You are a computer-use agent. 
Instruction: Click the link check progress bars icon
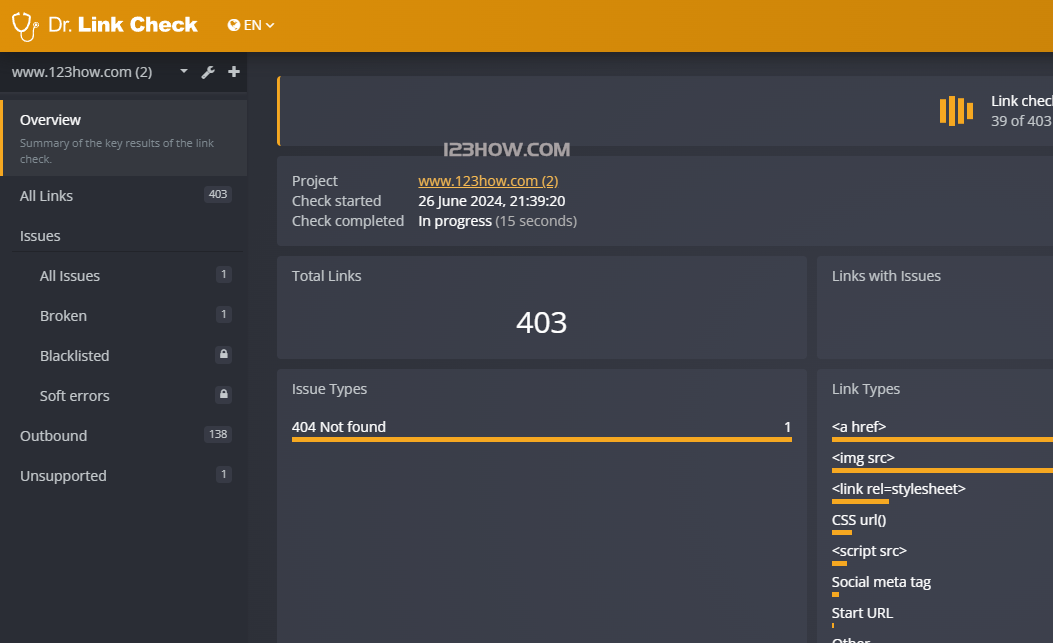click(956, 110)
